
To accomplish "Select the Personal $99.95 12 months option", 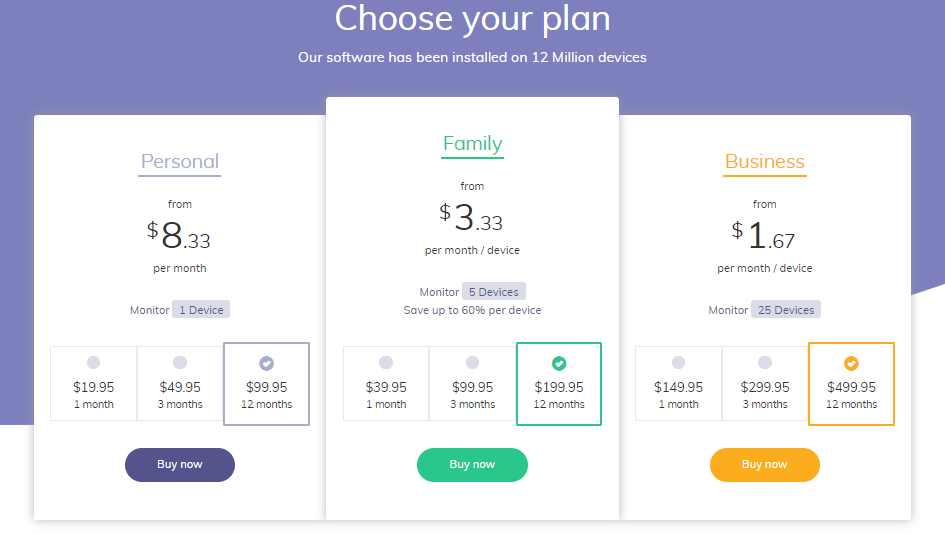I will coord(266,384).
